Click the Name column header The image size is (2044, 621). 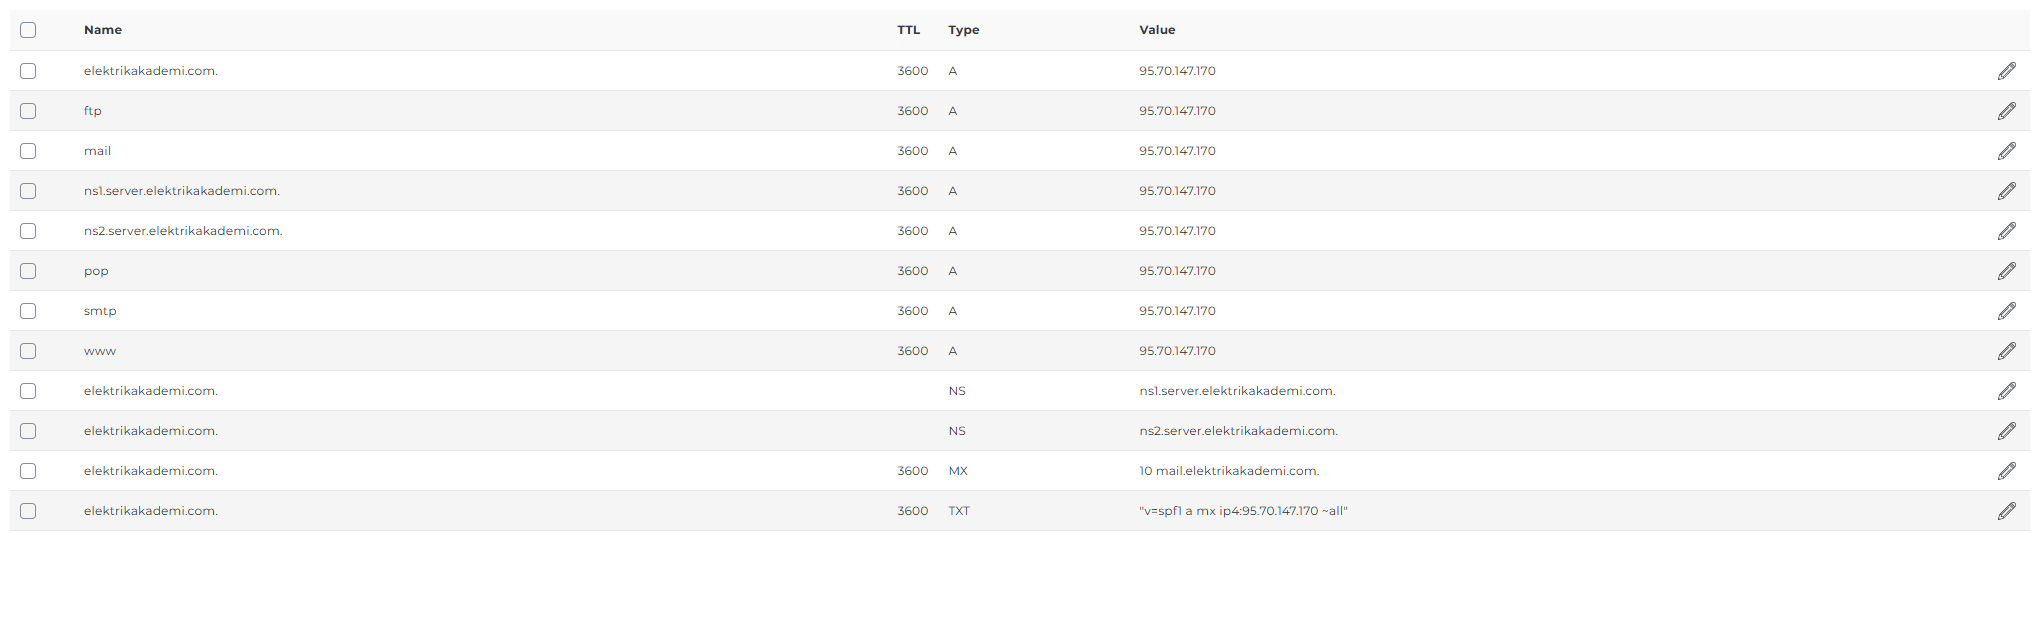click(x=103, y=30)
